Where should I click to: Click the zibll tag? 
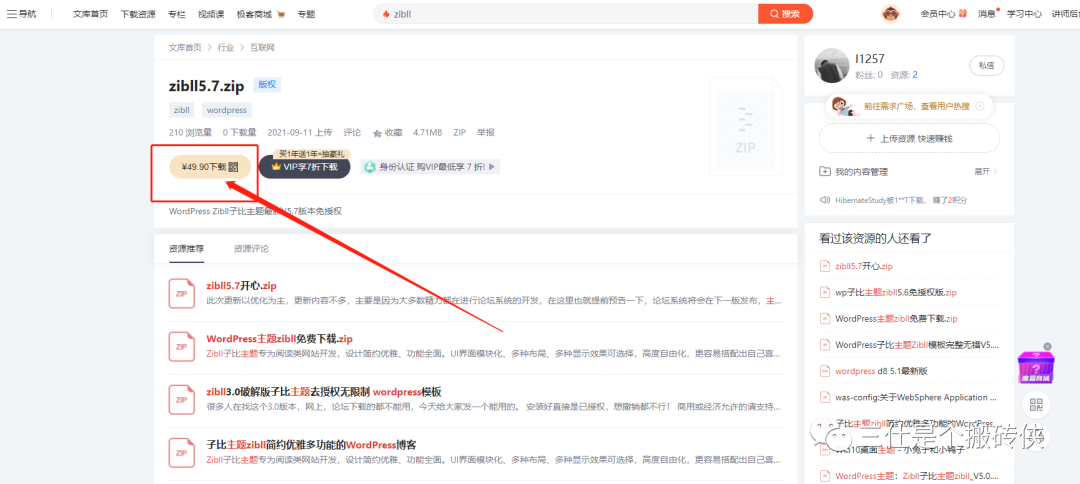click(182, 109)
